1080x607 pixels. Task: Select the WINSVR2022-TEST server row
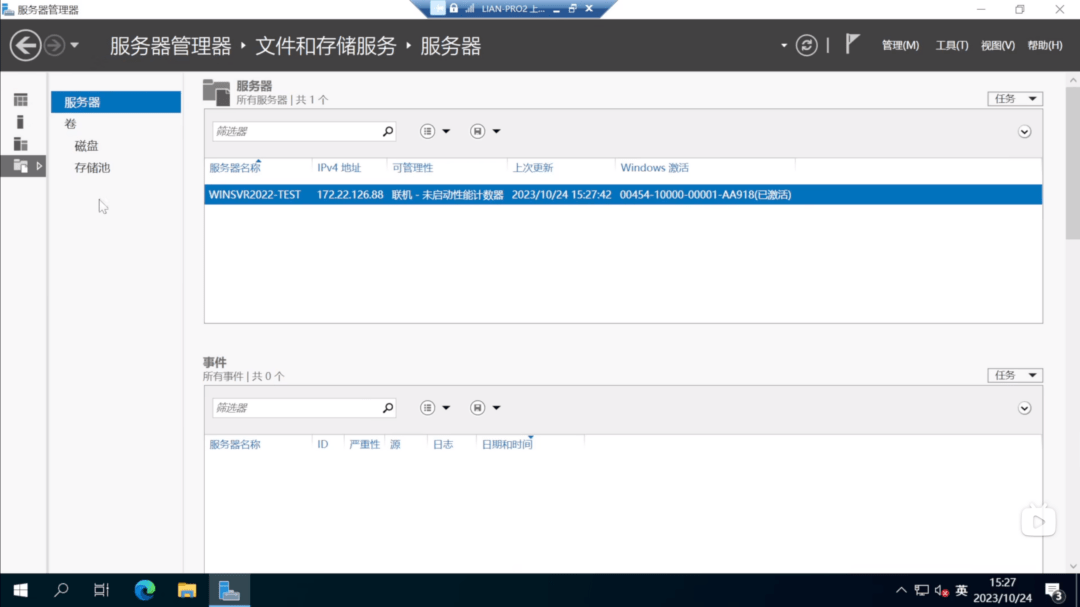pyautogui.click(x=400, y=195)
